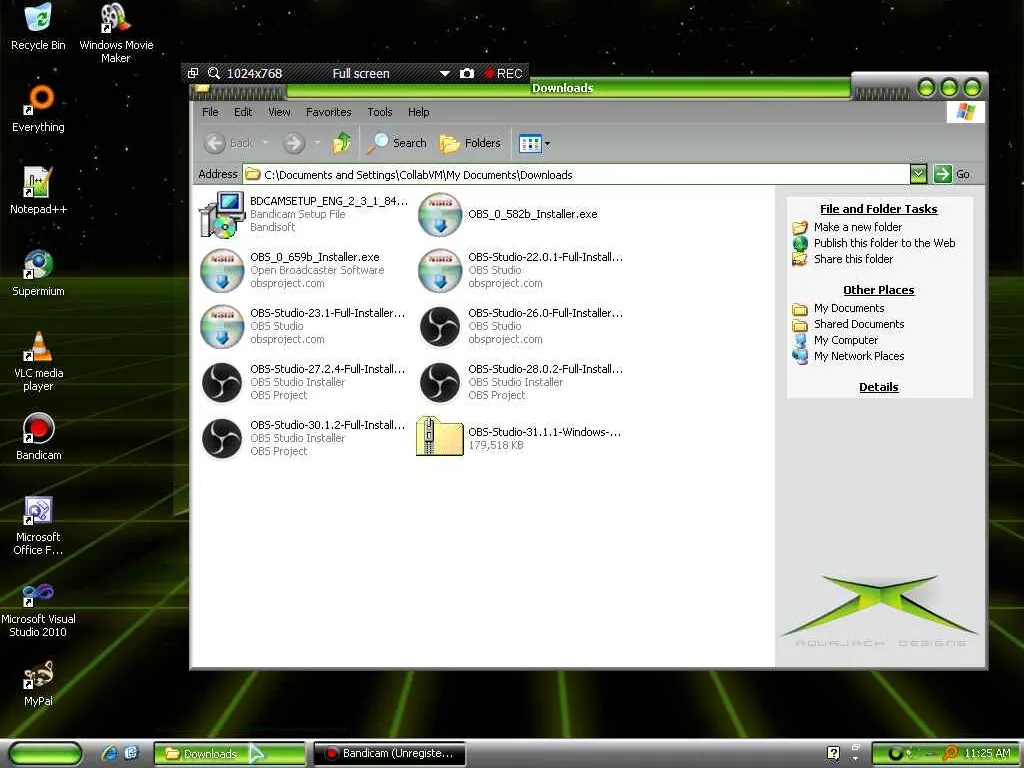Open the Edit menu
Image resolution: width=1024 pixels, height=768 pixels.
coord(243,112)
